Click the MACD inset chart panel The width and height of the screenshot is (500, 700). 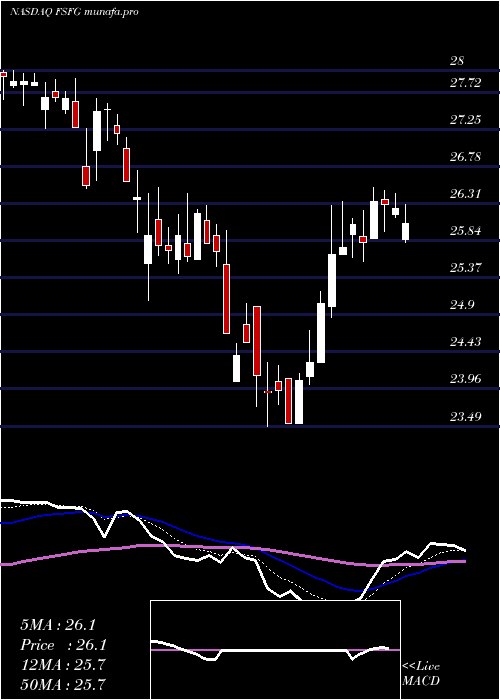coord(275,650)
